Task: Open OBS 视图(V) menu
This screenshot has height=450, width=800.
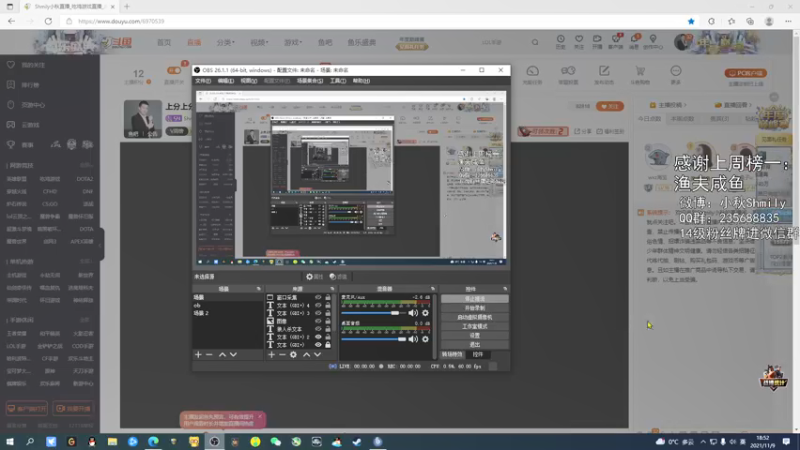Action: (248, 81)
